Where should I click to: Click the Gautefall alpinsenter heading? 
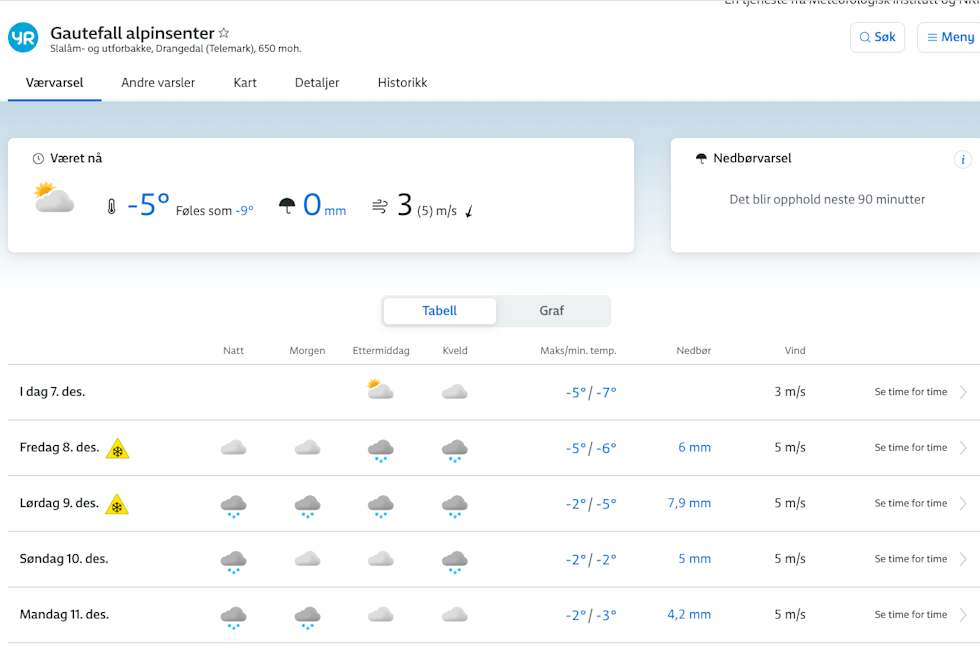coord(132,33)
